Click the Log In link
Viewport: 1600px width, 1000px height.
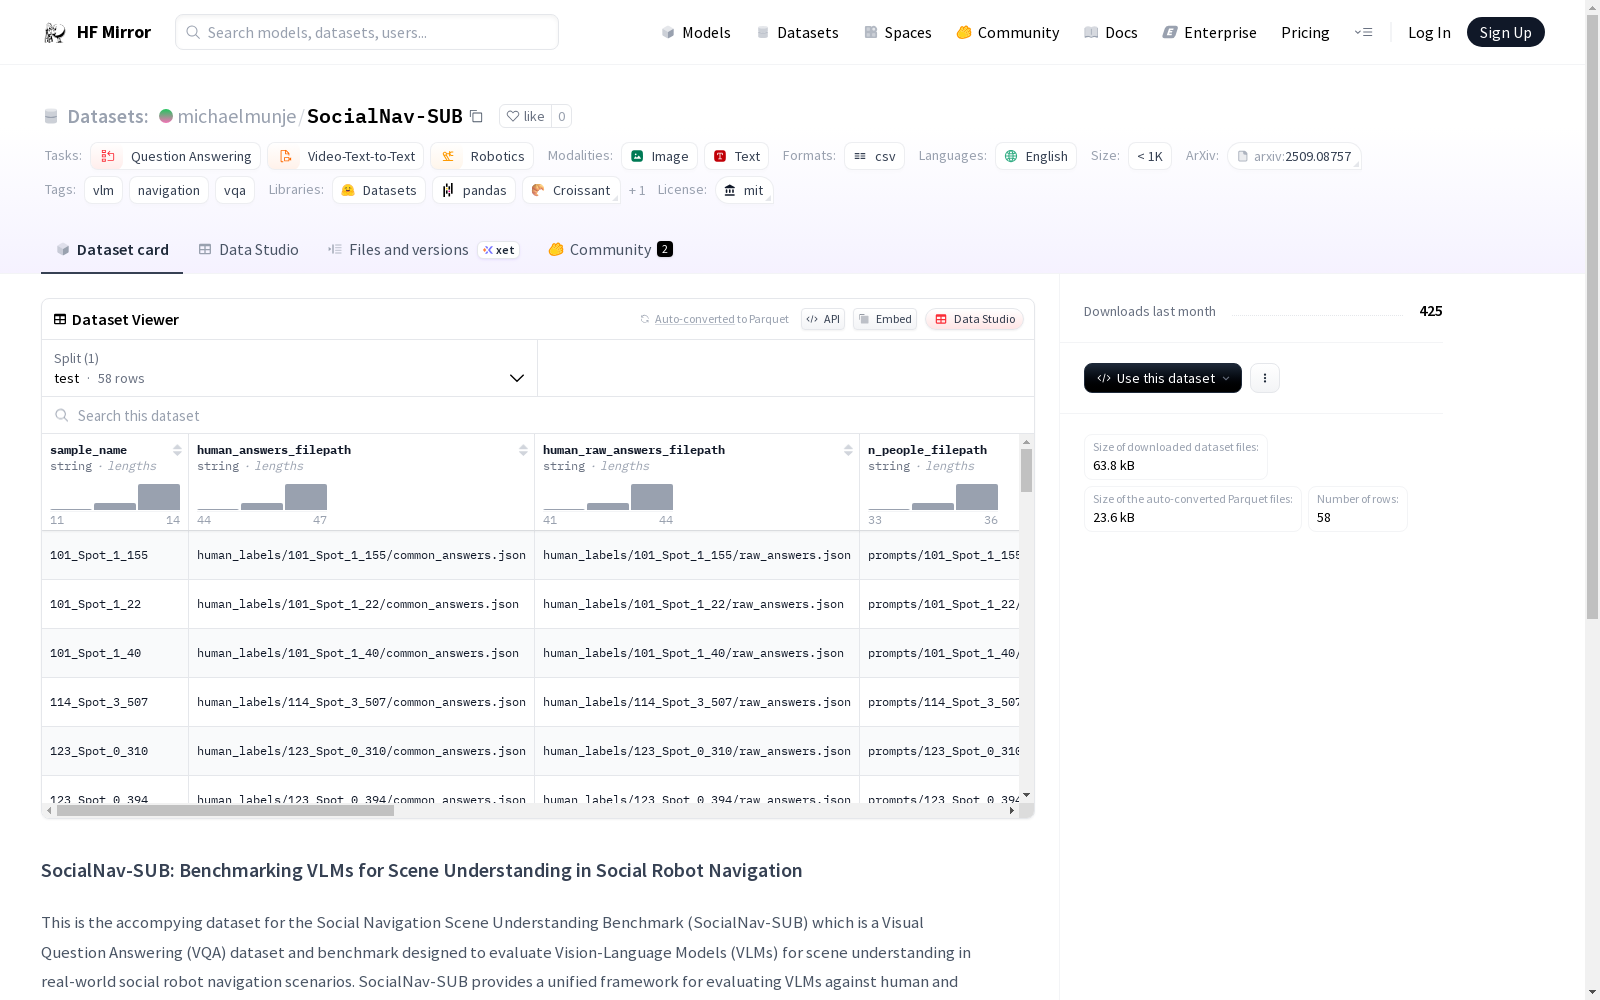pos(1429,32)
